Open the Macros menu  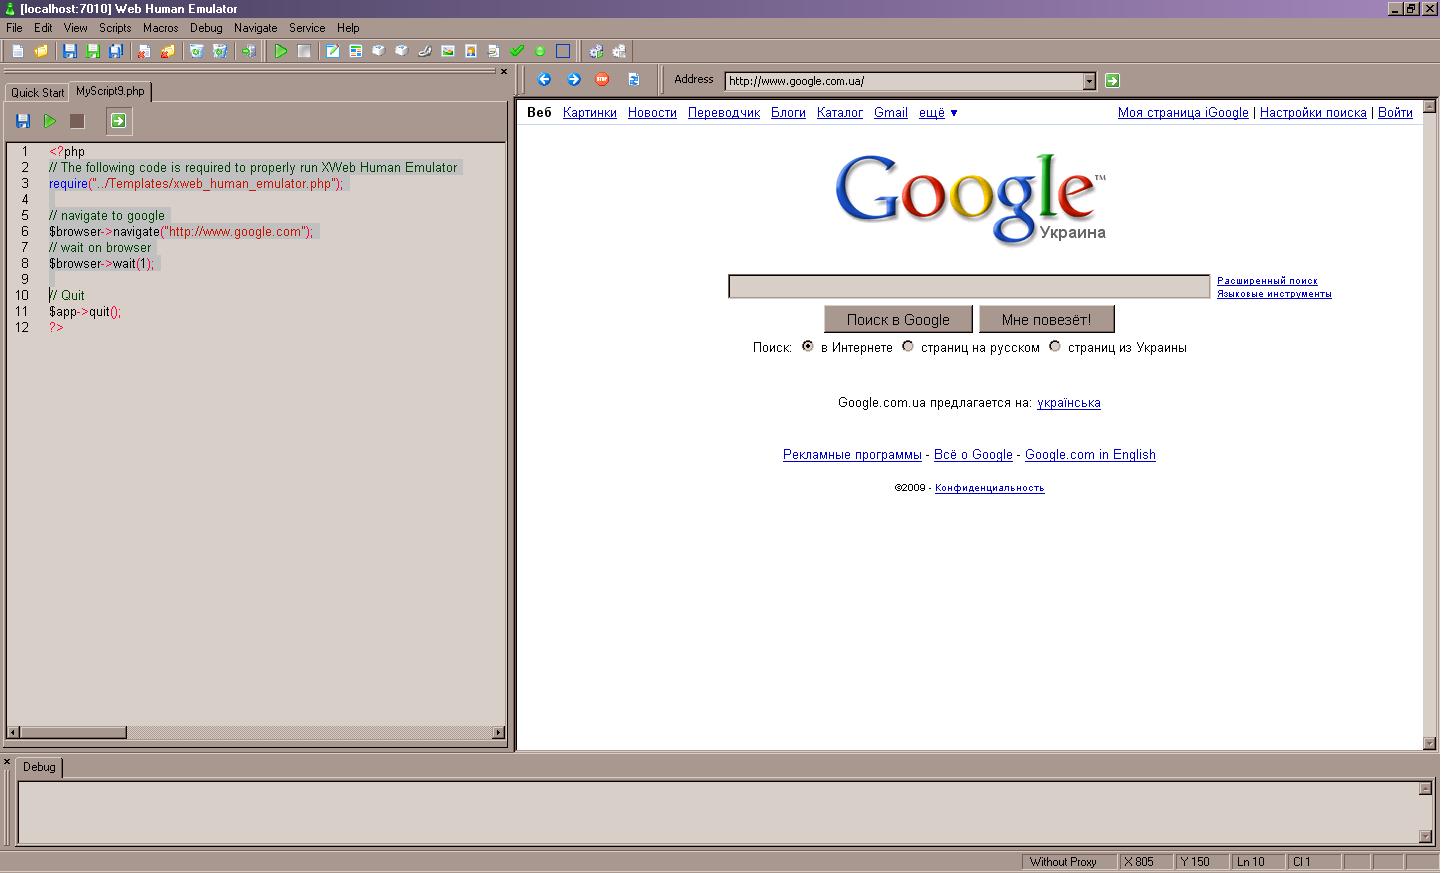[160, 28]
